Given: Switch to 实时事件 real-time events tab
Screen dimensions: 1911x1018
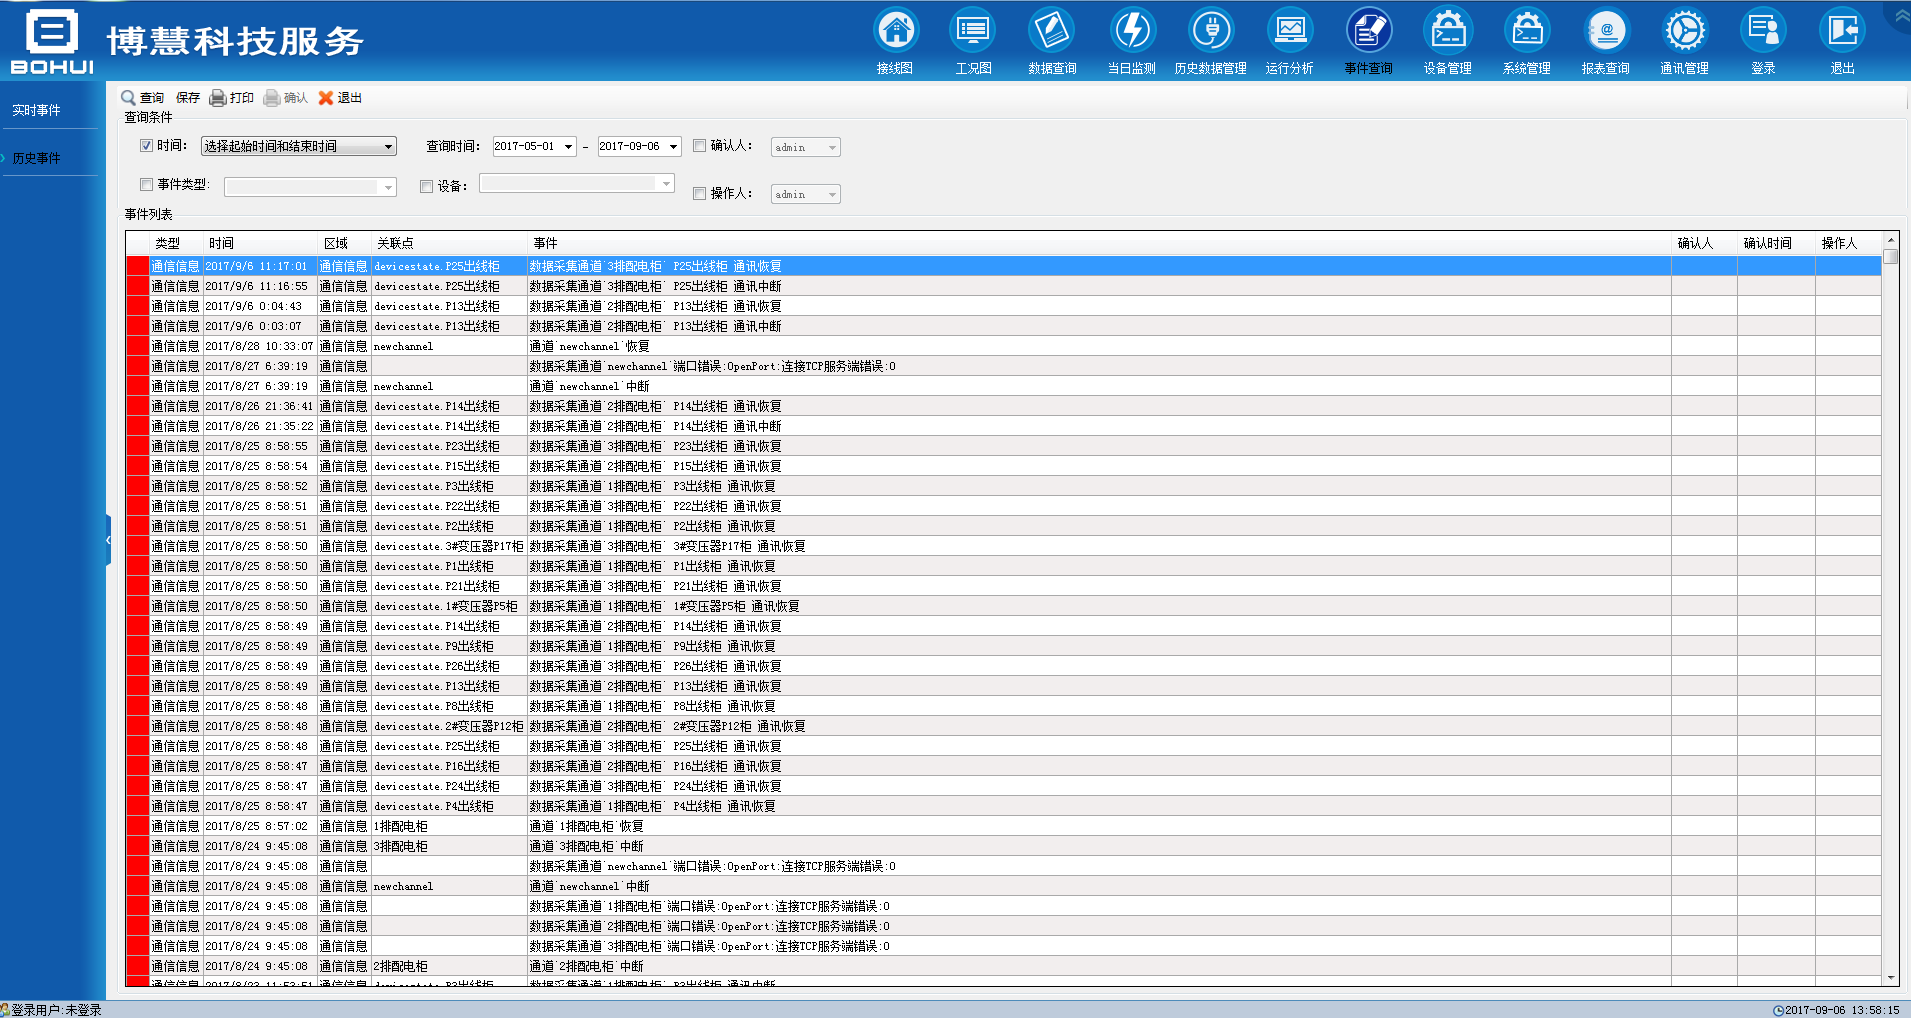Looking at the screenshot, I should [x=37, y=111].
